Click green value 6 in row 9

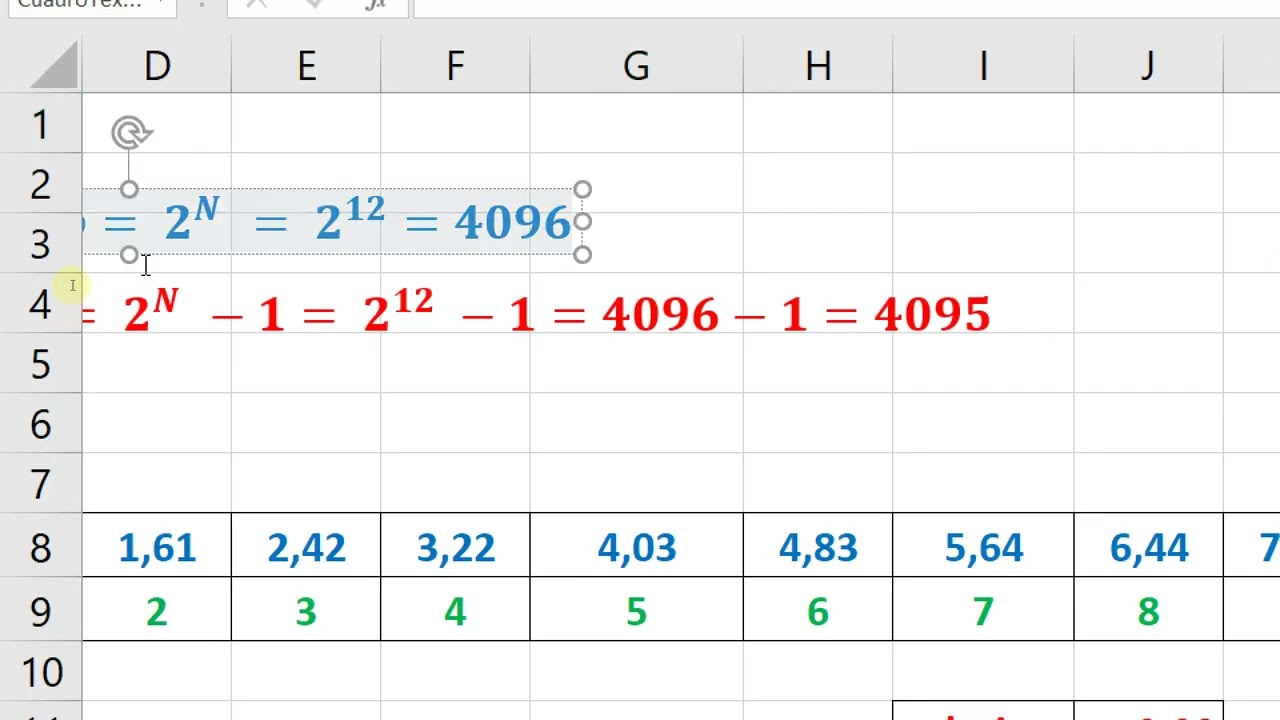pyautogui.click(x=818, y=611)
